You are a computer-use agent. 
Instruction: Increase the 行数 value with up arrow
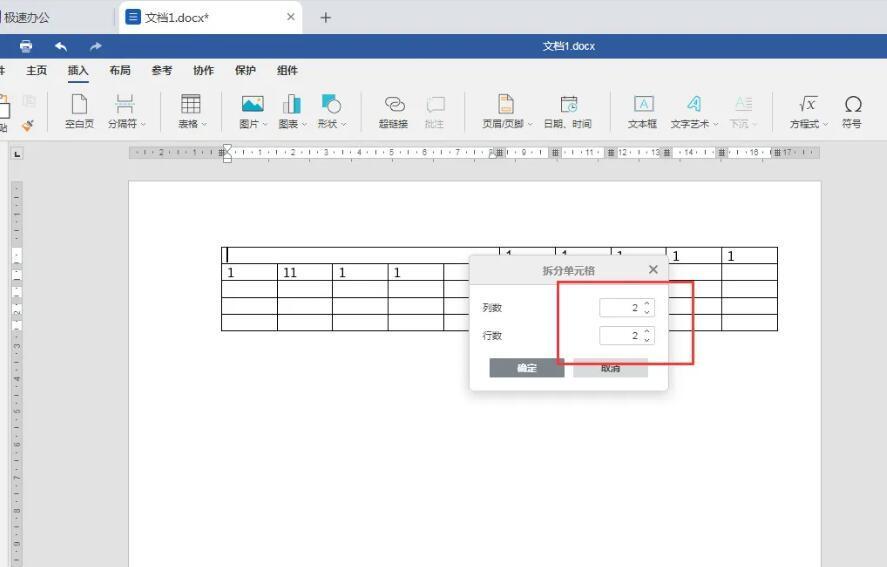pyautogui.click(x=647, y=332)
